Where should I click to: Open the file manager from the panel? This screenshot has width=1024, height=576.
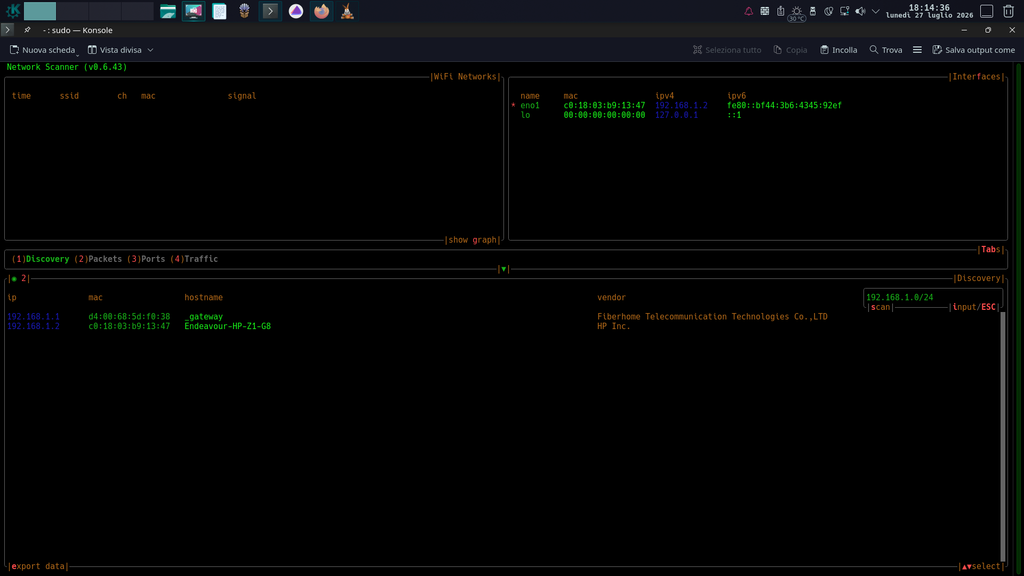[168, 11]
